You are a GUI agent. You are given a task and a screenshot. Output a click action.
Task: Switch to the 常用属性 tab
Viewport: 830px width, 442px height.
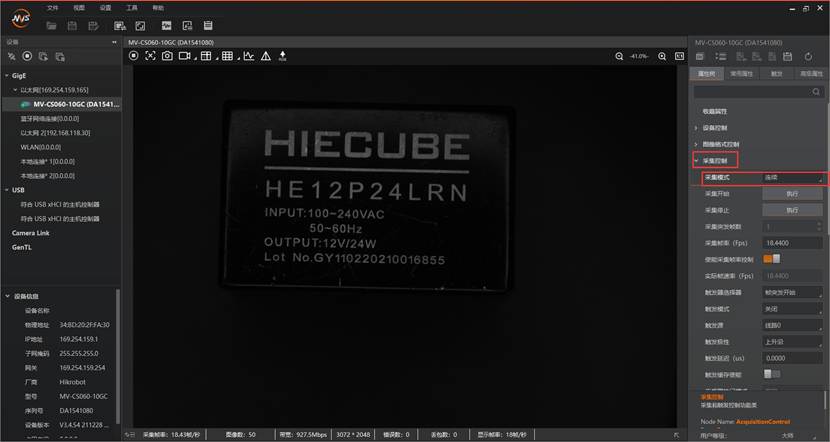pyautogui.click(x=741, y=74)
